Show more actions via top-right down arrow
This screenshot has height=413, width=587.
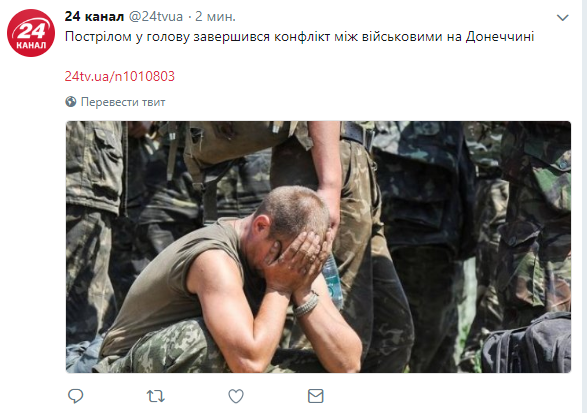563,17
